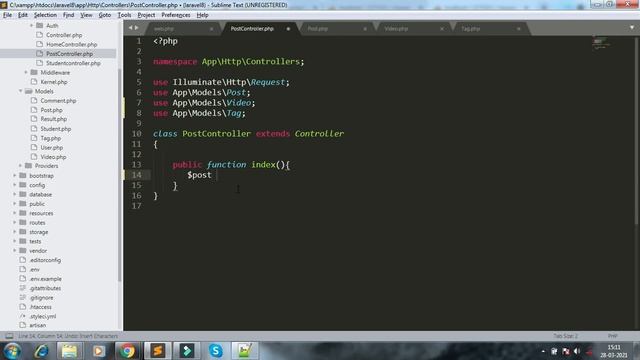Open the File menu
Screen dimensions: 640x360
click(x=7, y=15)
